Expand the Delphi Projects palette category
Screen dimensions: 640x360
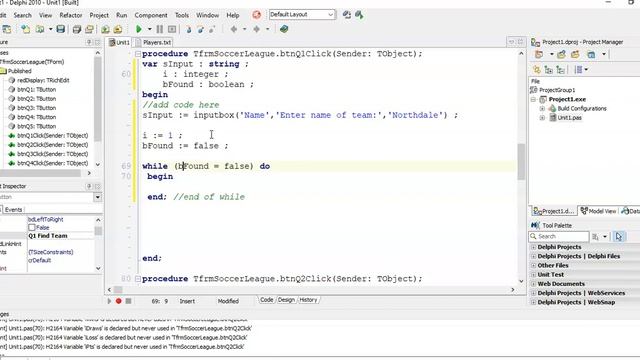pos(533,247)
